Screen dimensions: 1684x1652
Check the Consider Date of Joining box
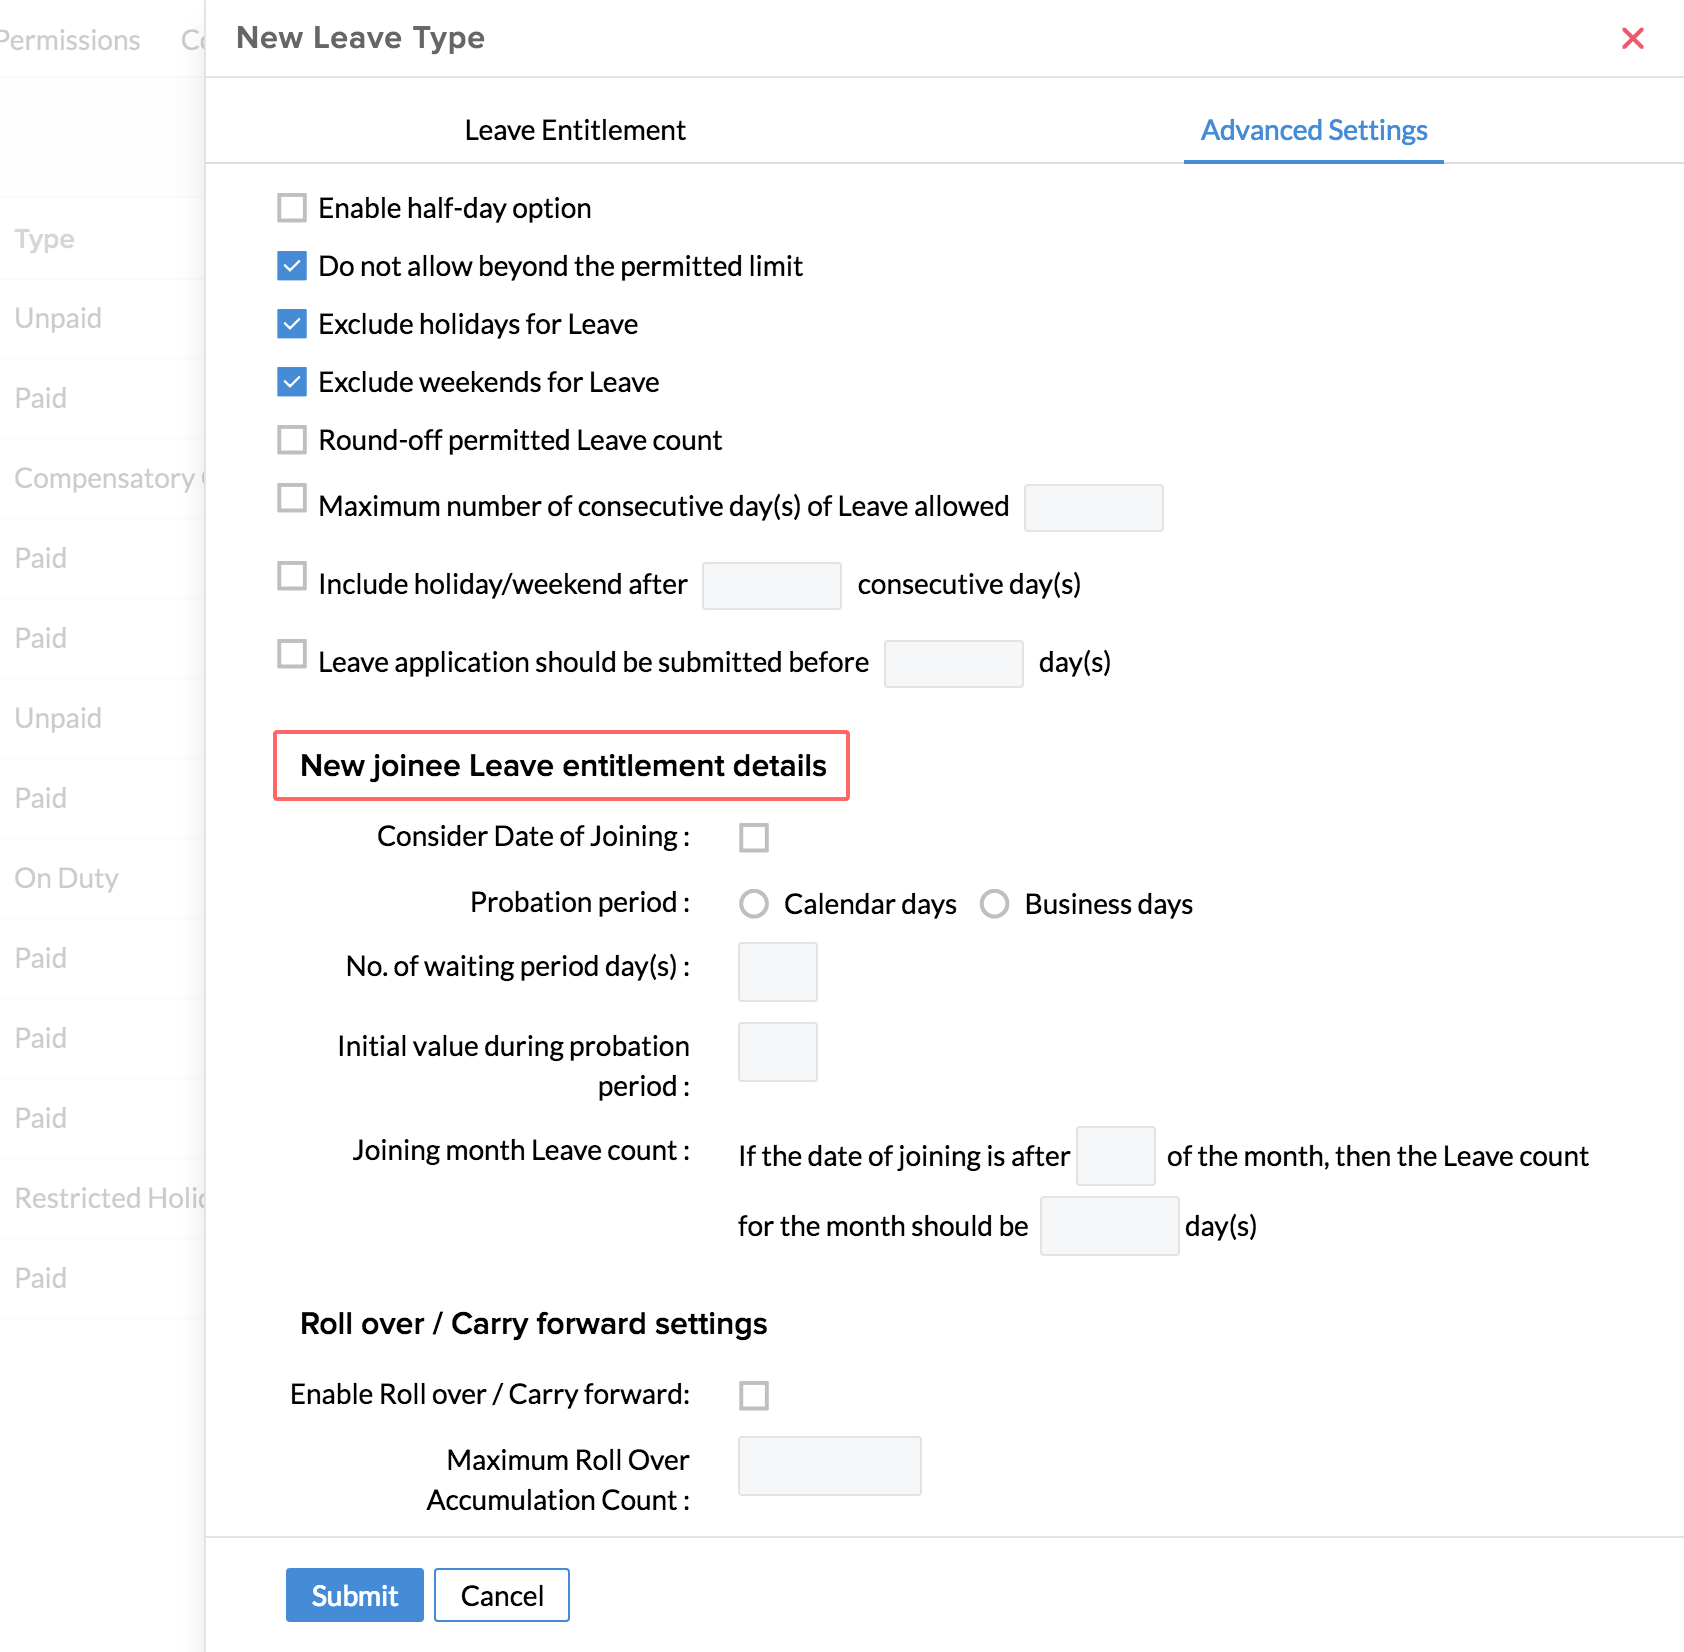click(754, 837)
